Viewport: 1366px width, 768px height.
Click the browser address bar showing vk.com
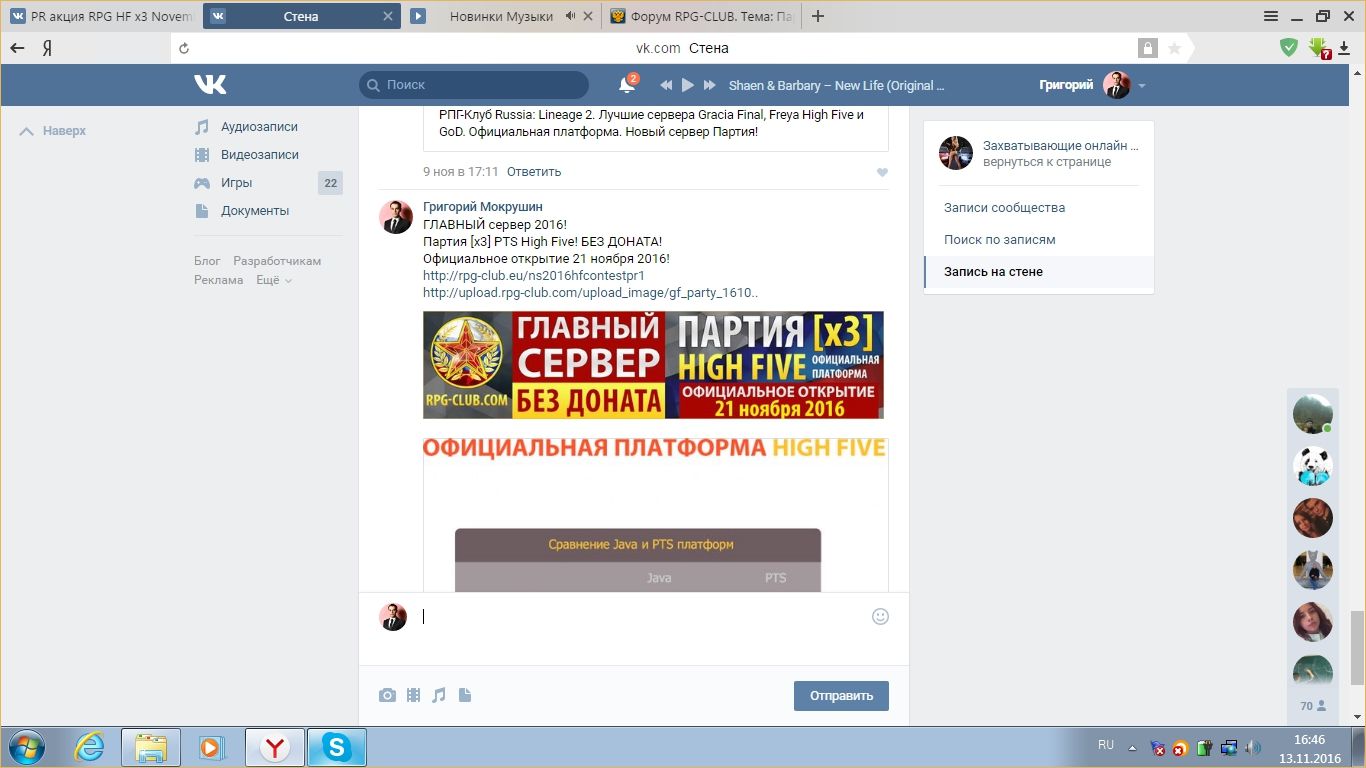(682, 48)
